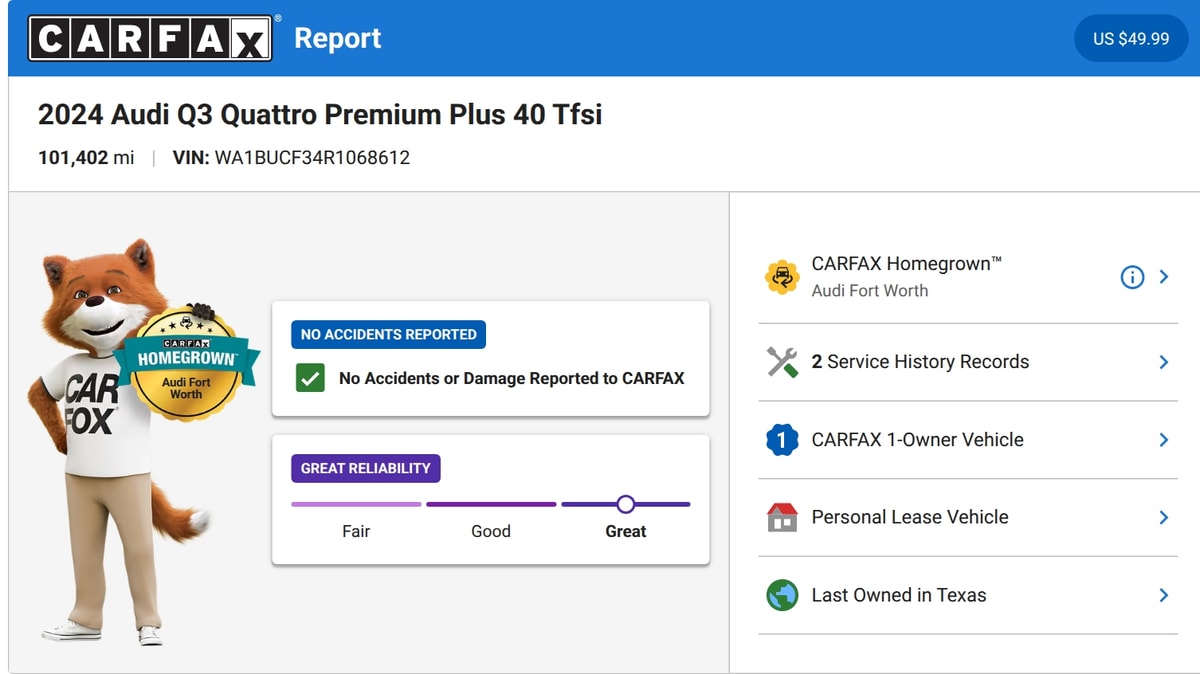Viewport: 1200px width, 674px height.
Task: Open the Last Owned in Texas chevron
Action: (1164, 595)
